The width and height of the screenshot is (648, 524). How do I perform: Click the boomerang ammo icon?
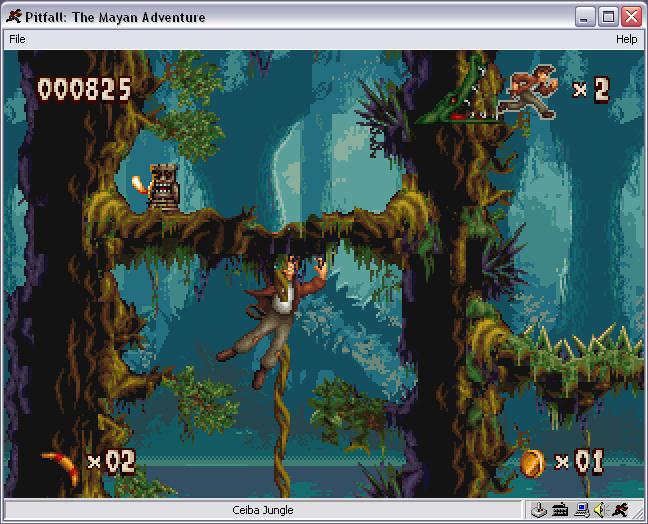[60, 468]
